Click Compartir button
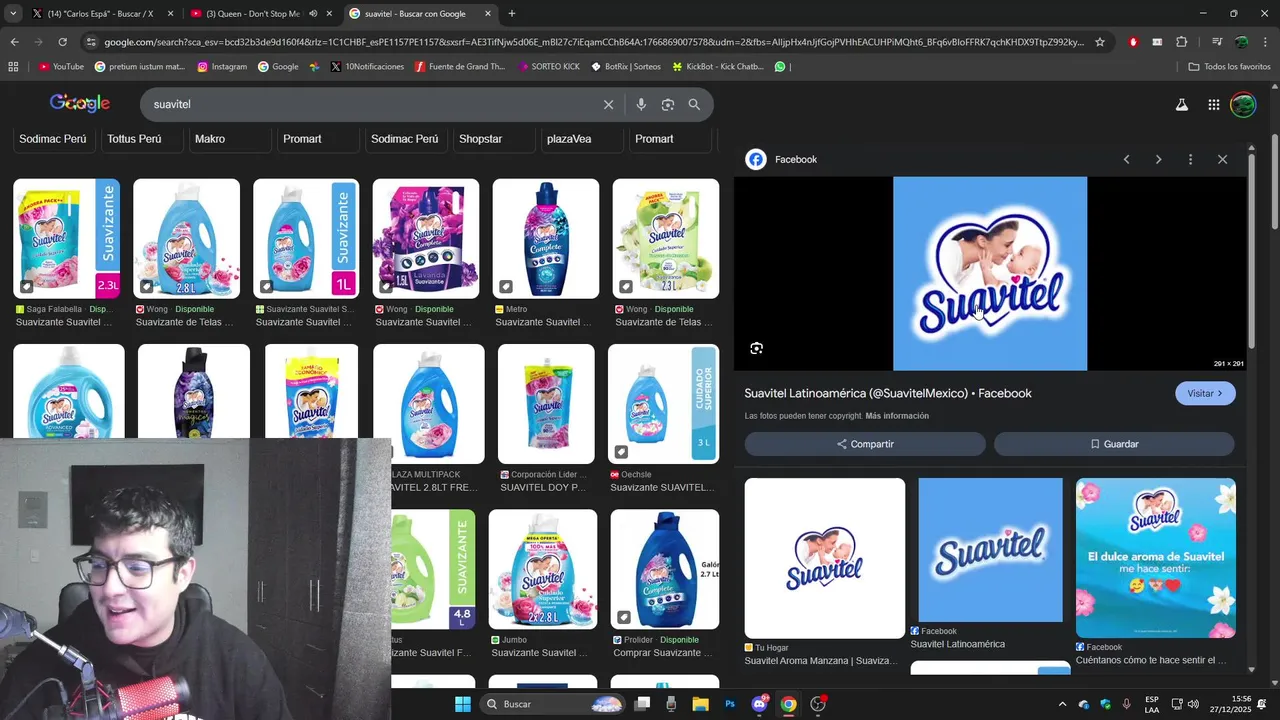The height and width of the screenshot is (720, 1280). [x=865, y=444]
